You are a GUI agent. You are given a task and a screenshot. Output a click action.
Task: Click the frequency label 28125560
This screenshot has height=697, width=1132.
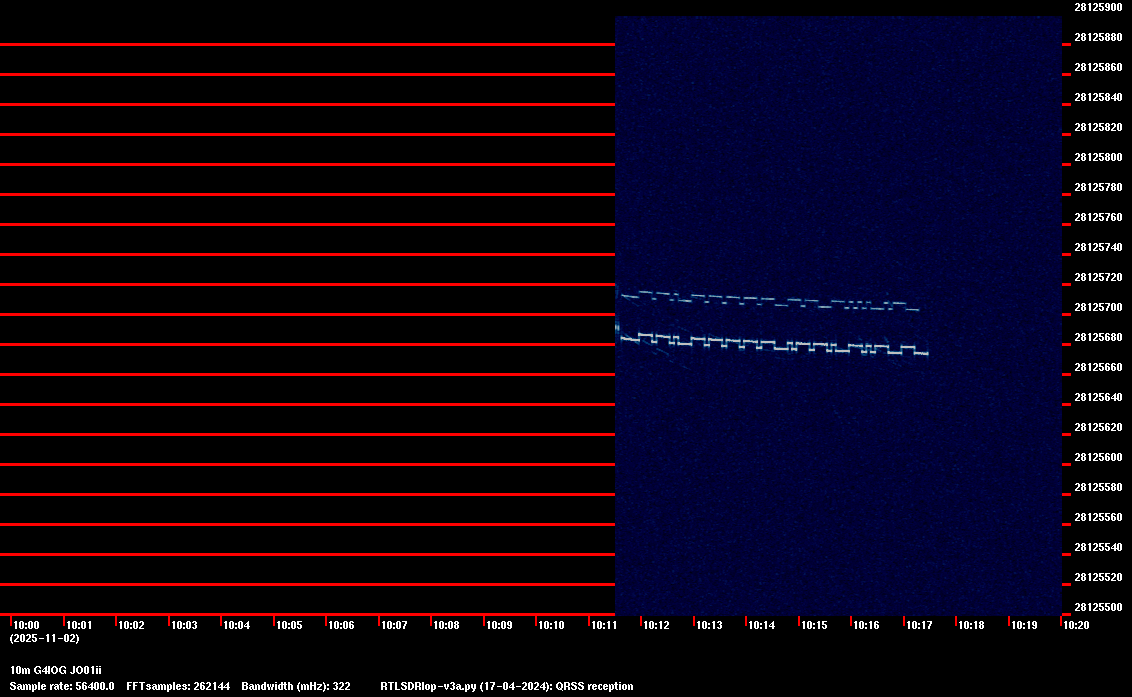(1099, 517)
